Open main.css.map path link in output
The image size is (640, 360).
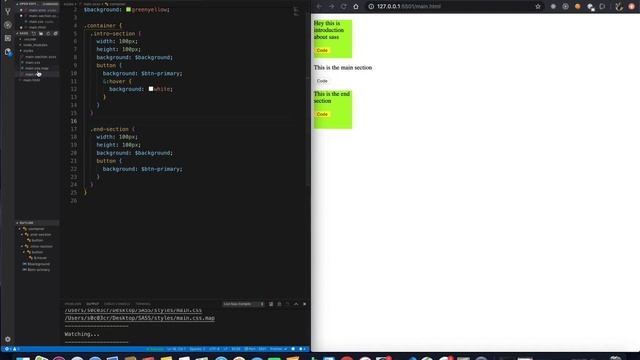coord(140,318)
